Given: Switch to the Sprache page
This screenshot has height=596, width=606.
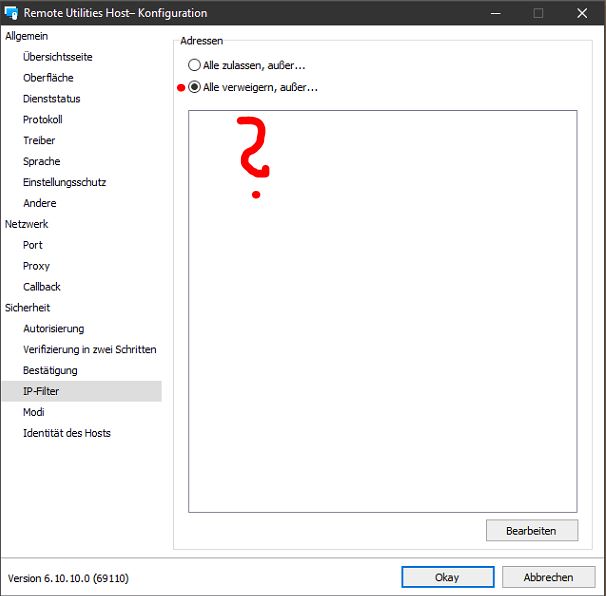Looking at the screenshot, I should (x=41, y=161).
